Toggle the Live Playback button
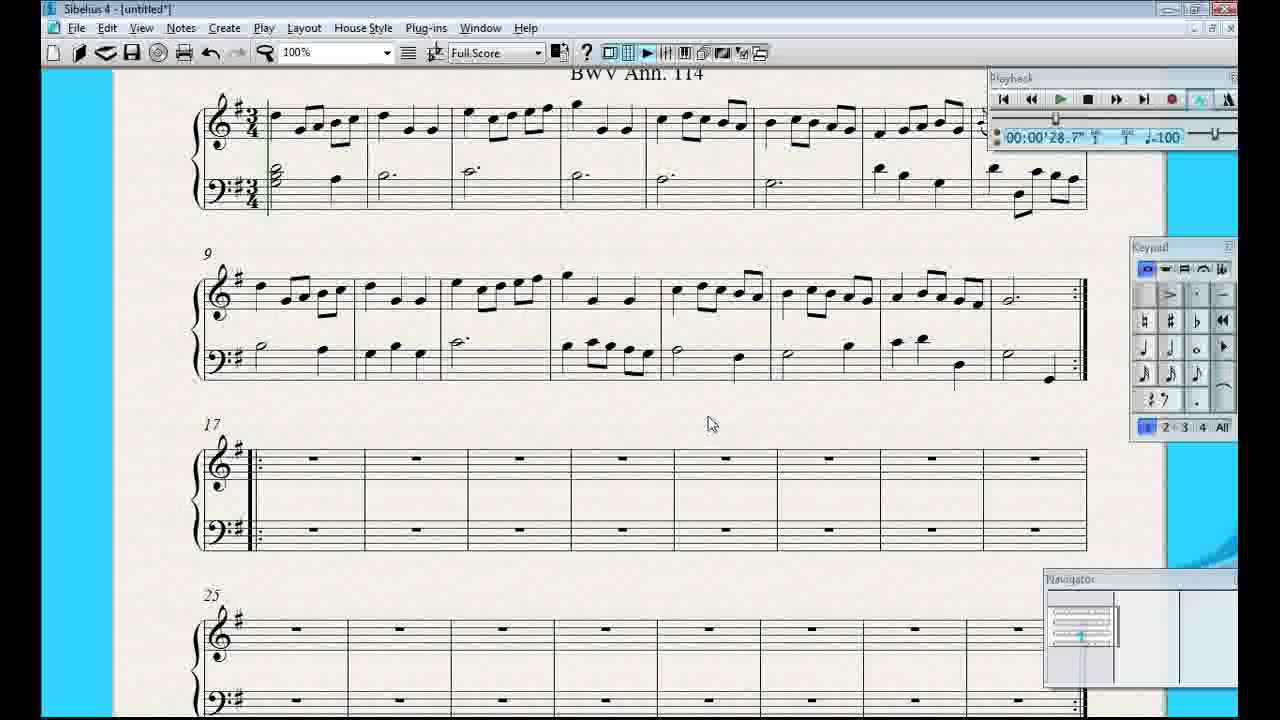The width and height of the screenshot is (1280, 720). (1200, 99)
